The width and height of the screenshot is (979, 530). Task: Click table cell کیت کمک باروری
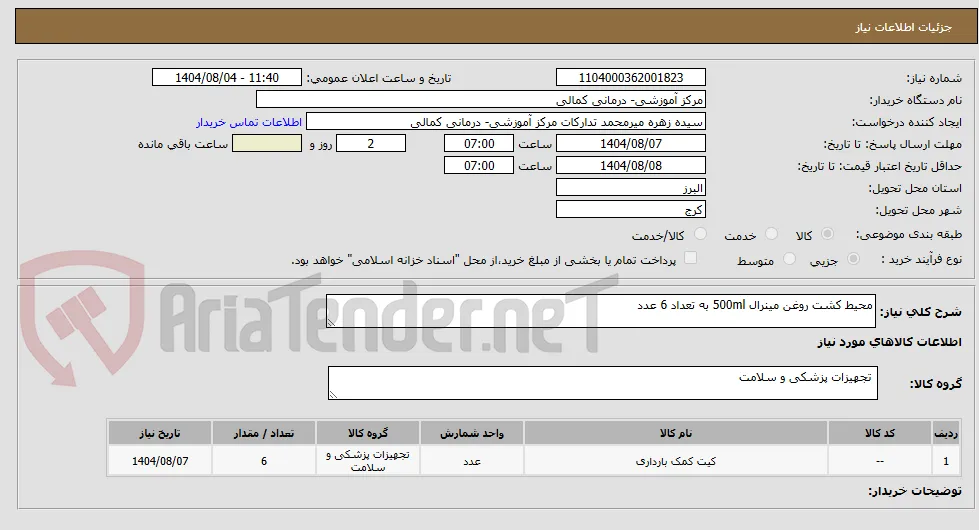(676, 461)
